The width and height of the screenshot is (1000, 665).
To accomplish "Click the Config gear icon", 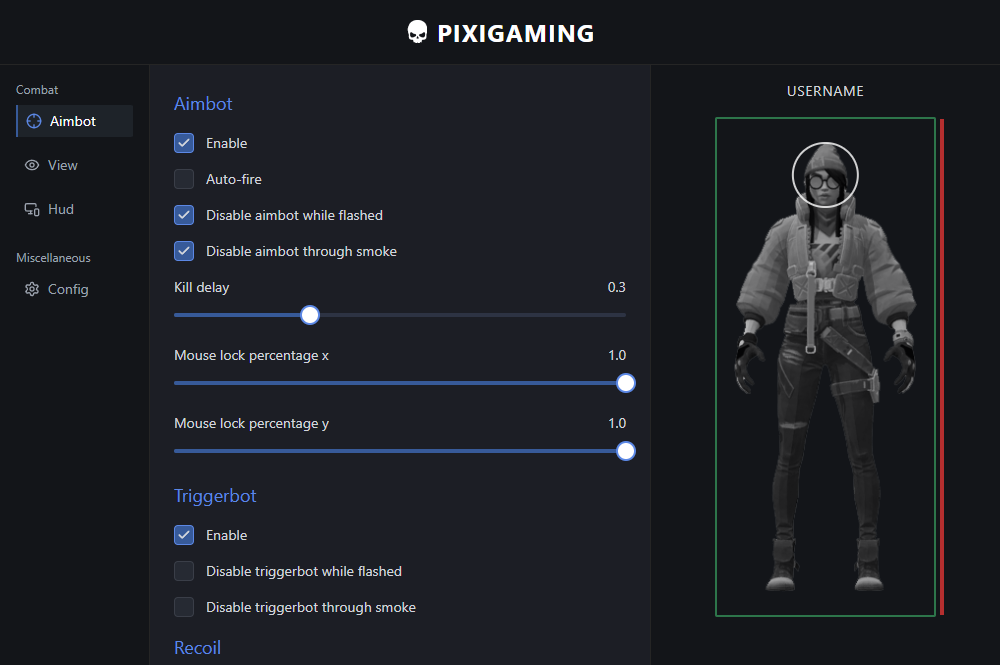I will 32,289.
